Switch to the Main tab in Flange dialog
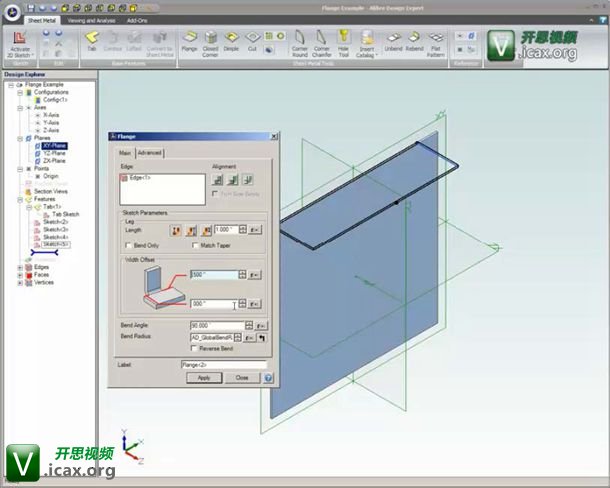This screenshot has height=488, width=610. [125, 153]
